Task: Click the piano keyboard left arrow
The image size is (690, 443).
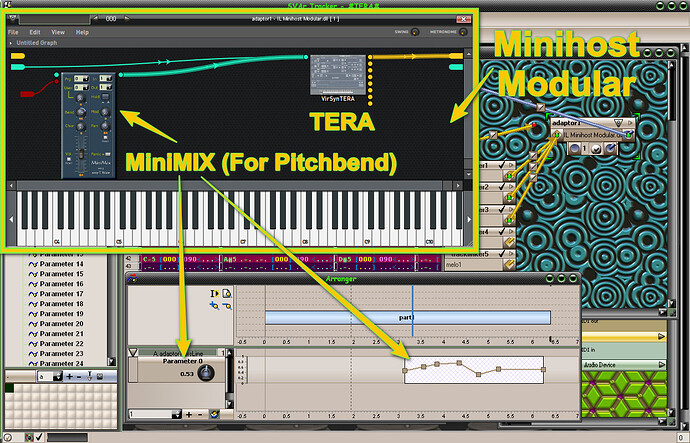Action: click(11, 219)
